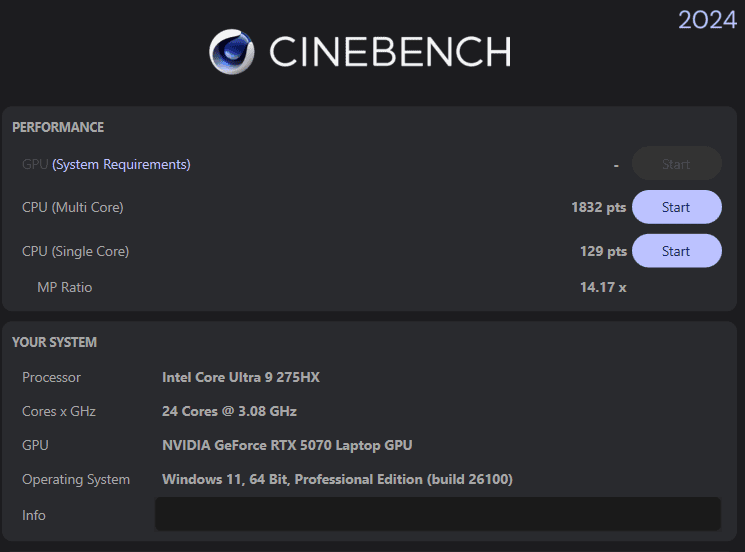The width and height of the screenshot is (745, 552).
Task: Select the 129 pts single core score
Action: pyautogui.click(x=603, y=251)
